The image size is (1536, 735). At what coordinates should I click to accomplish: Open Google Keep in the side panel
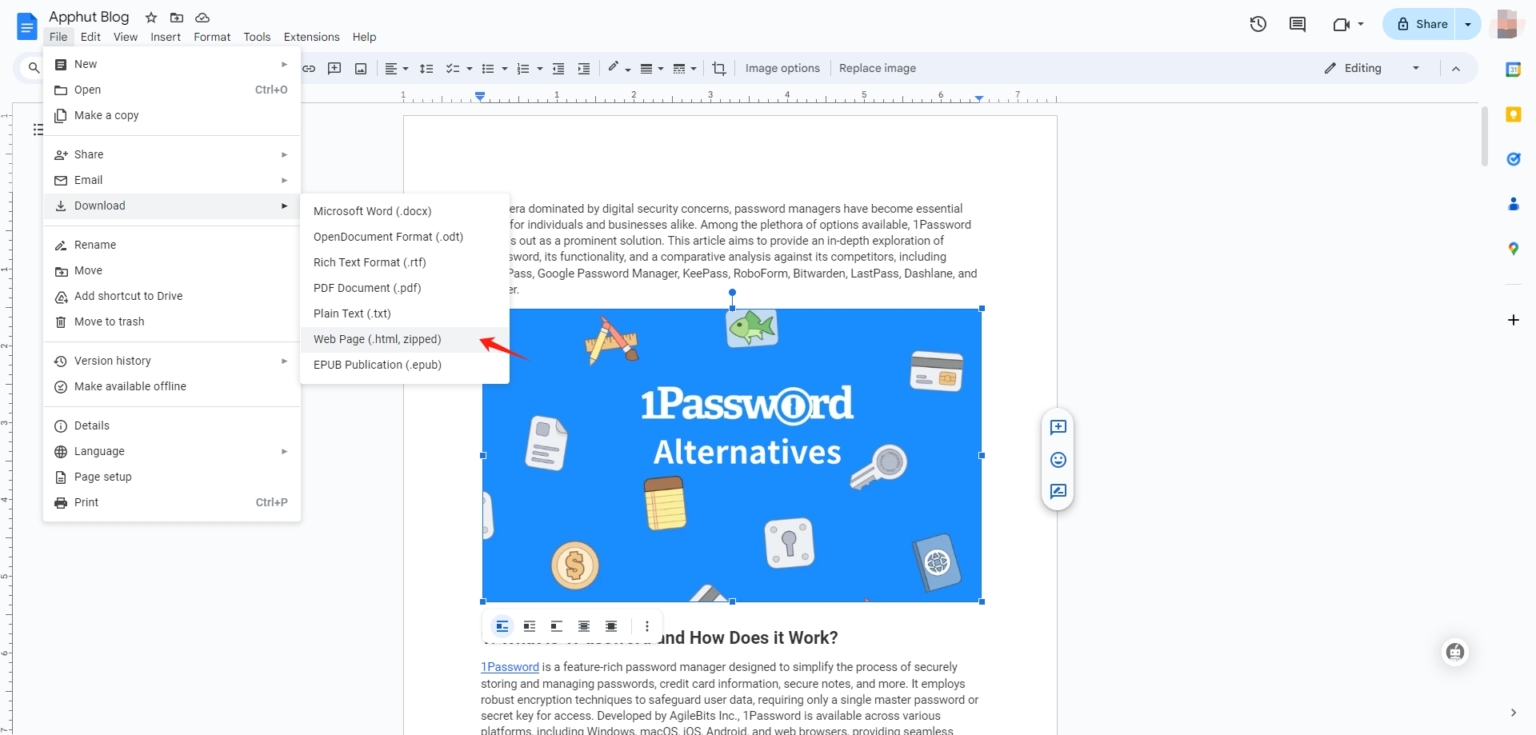pyautogui.click(x=1513, y=113)
